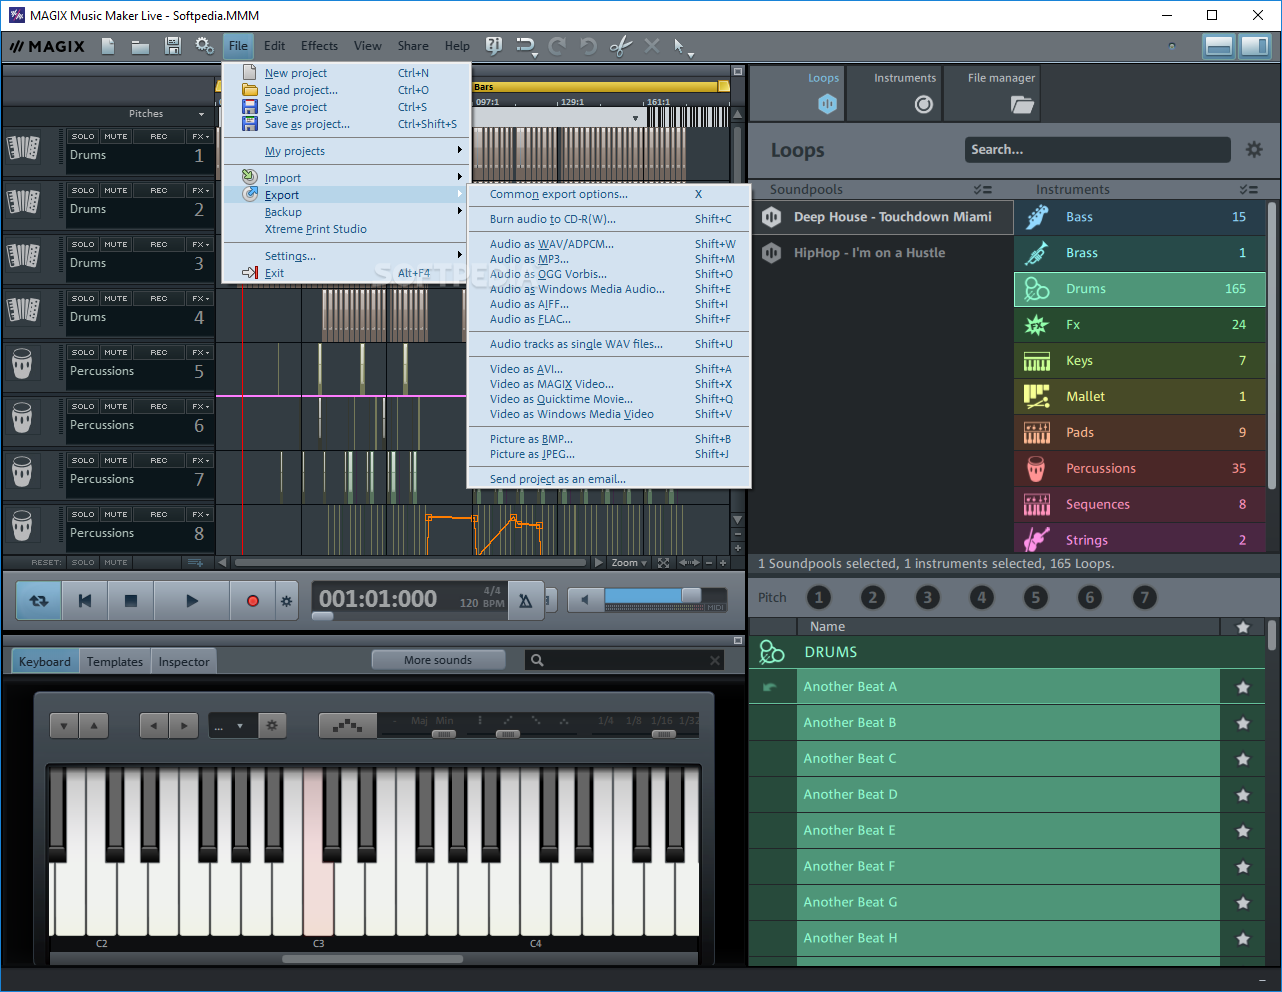
Task: Favorite the Another Beat C loop
Action: (x=1243, y=759)
